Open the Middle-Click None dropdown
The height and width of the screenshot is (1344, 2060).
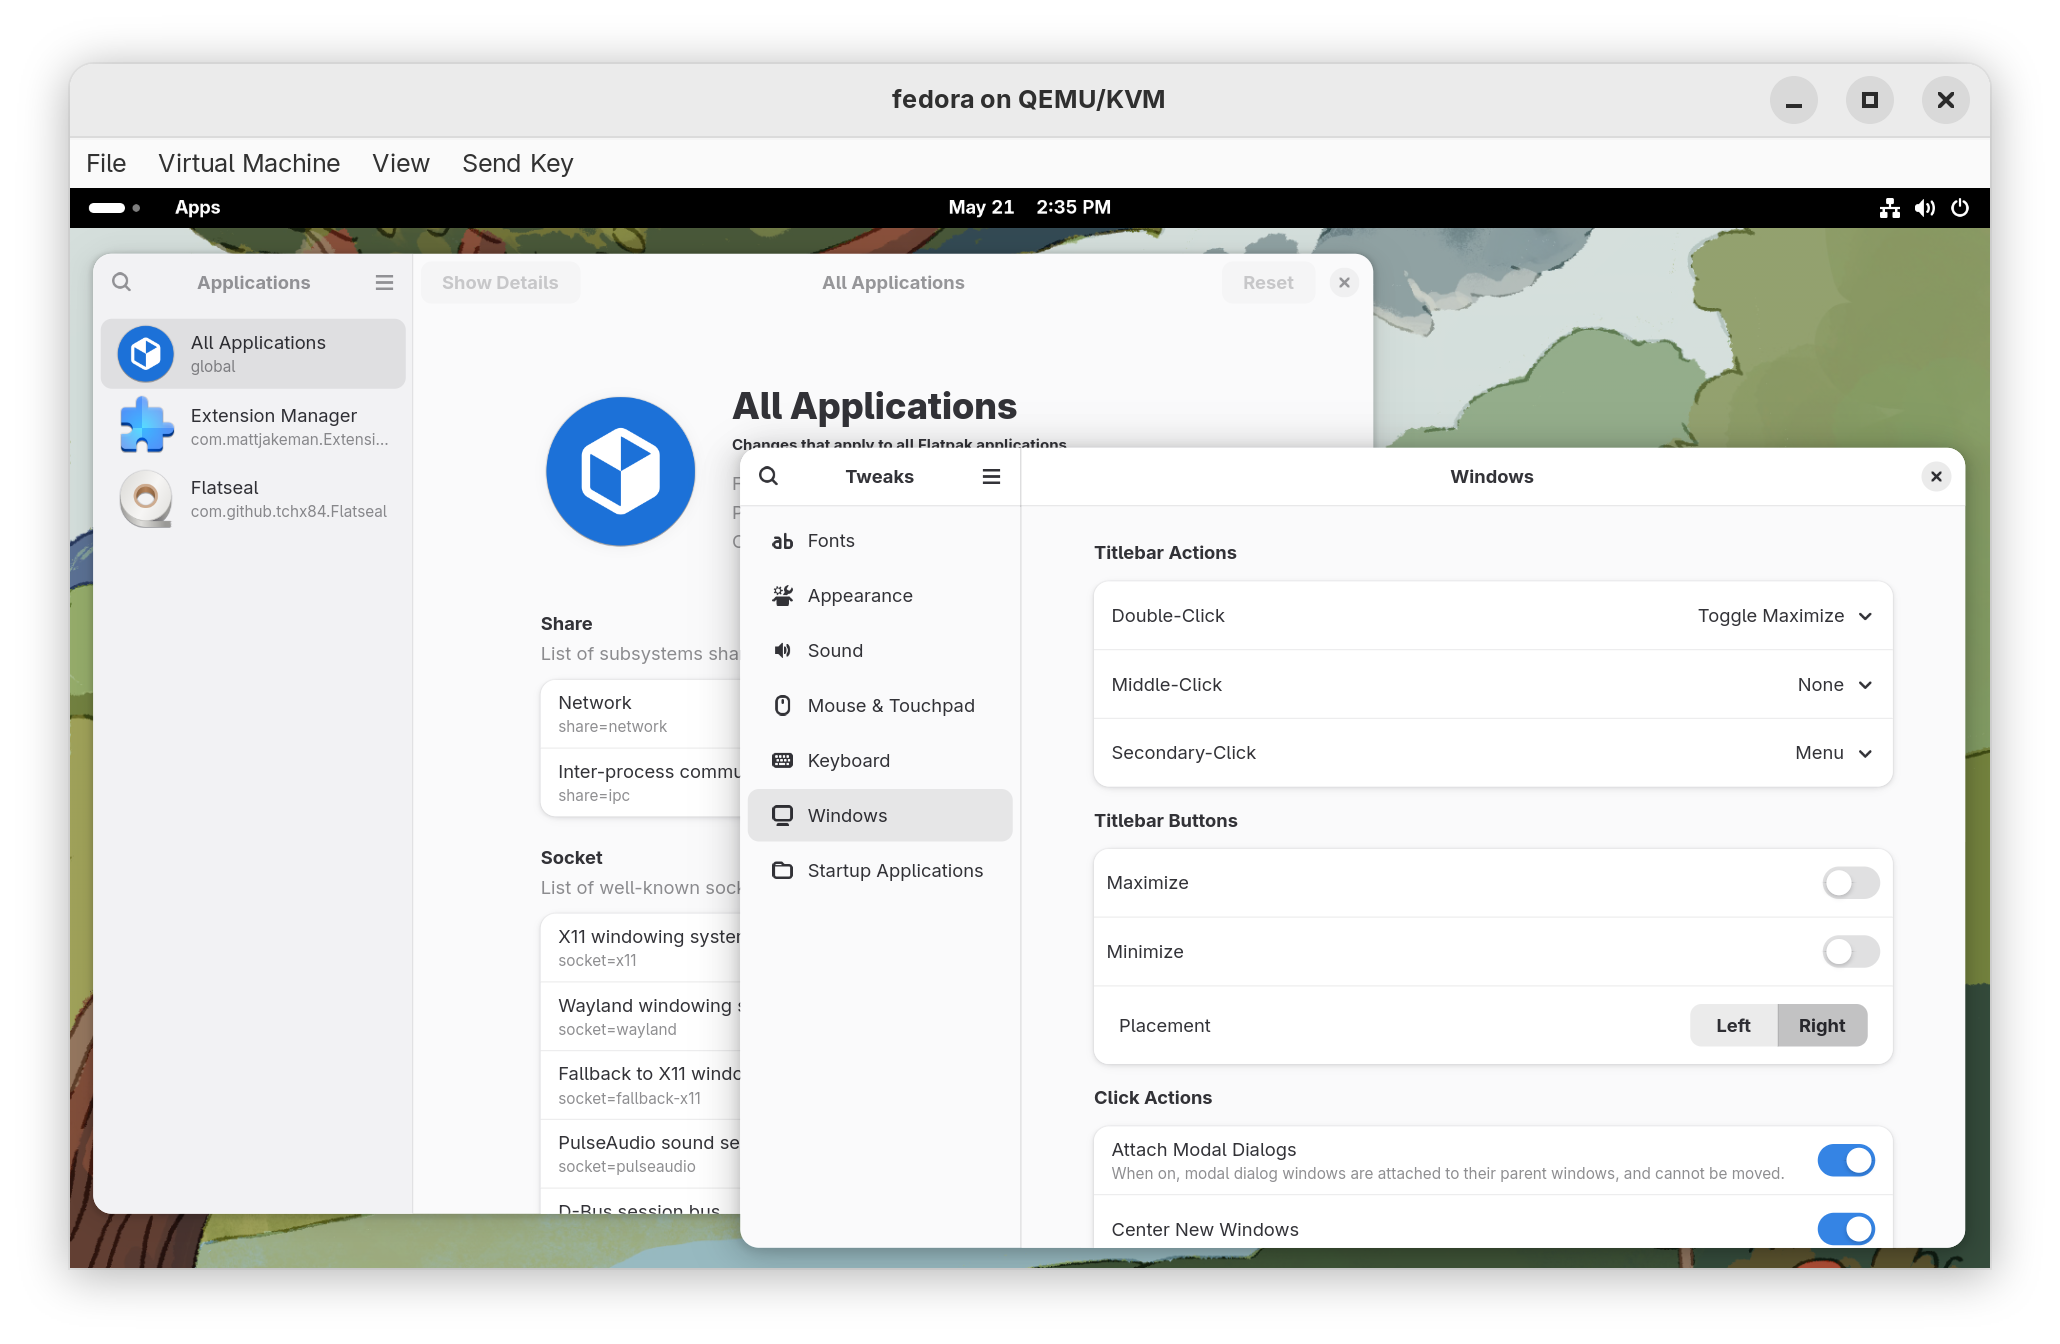1834,685
